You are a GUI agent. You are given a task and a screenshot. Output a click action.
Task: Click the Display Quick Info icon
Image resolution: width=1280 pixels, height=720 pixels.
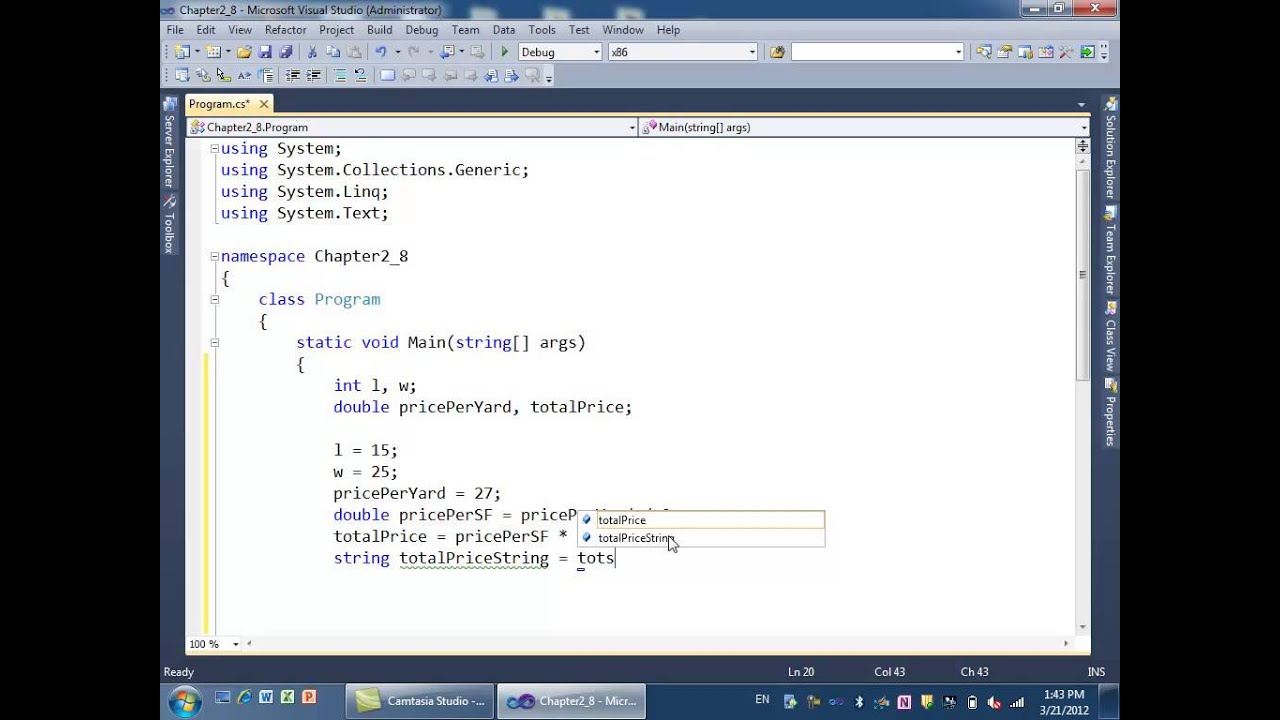[224, 75]
